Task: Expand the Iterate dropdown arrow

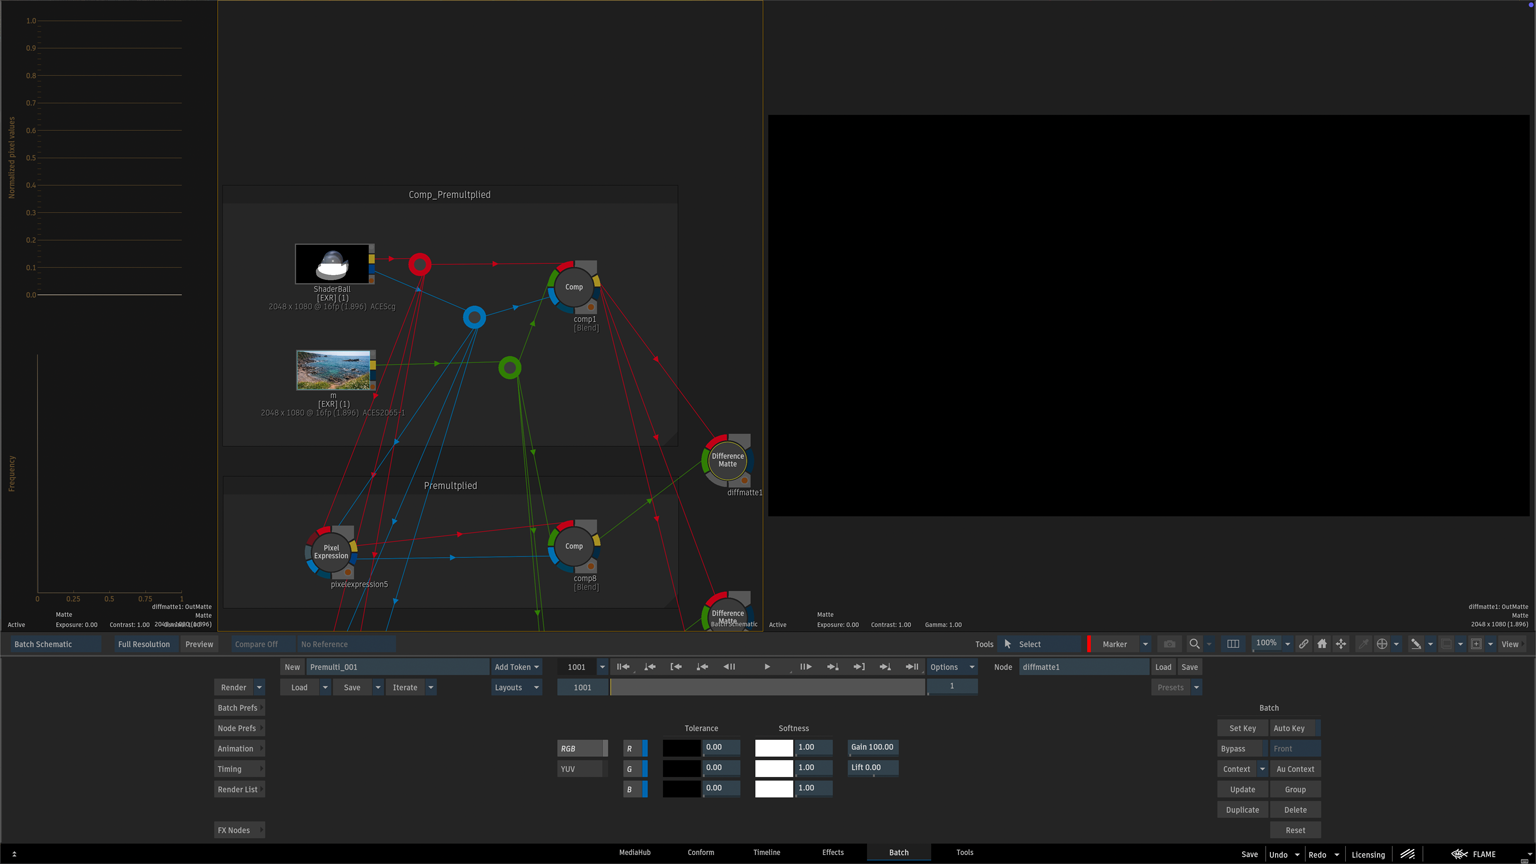Action: tap(431, 687)
